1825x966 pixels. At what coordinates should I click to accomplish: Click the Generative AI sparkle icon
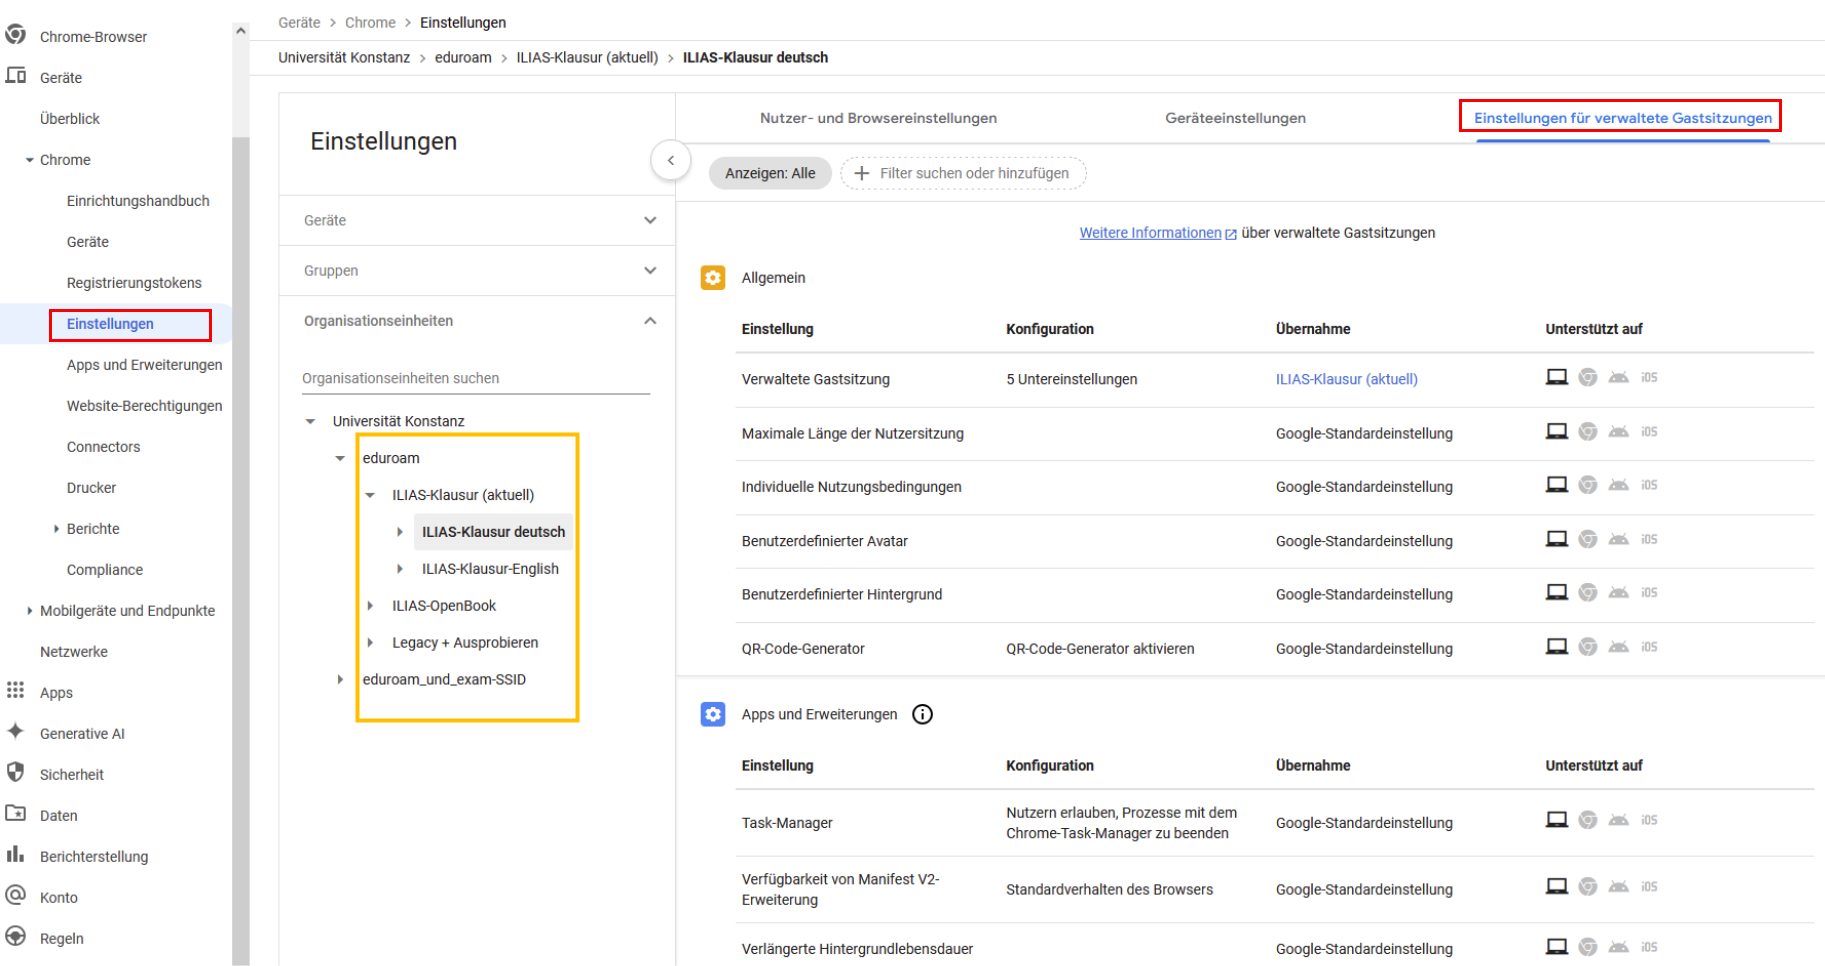click(15, 732)
